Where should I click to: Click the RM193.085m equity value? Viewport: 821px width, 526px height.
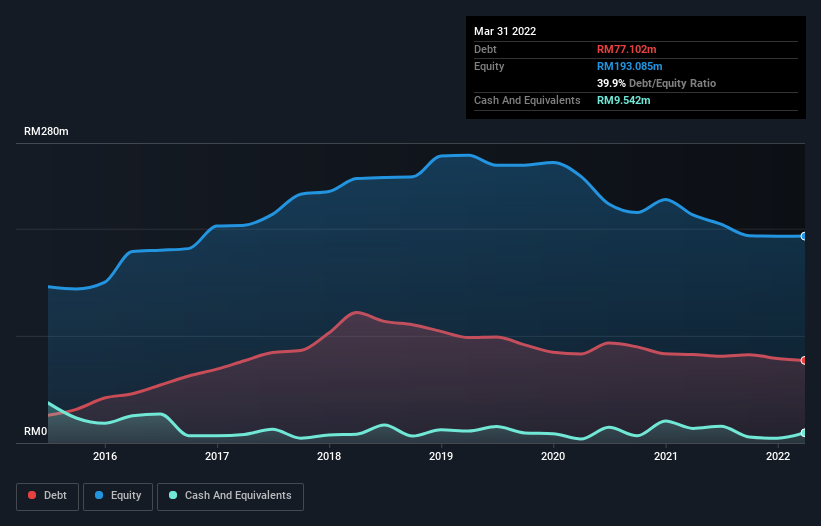(629, 66)
